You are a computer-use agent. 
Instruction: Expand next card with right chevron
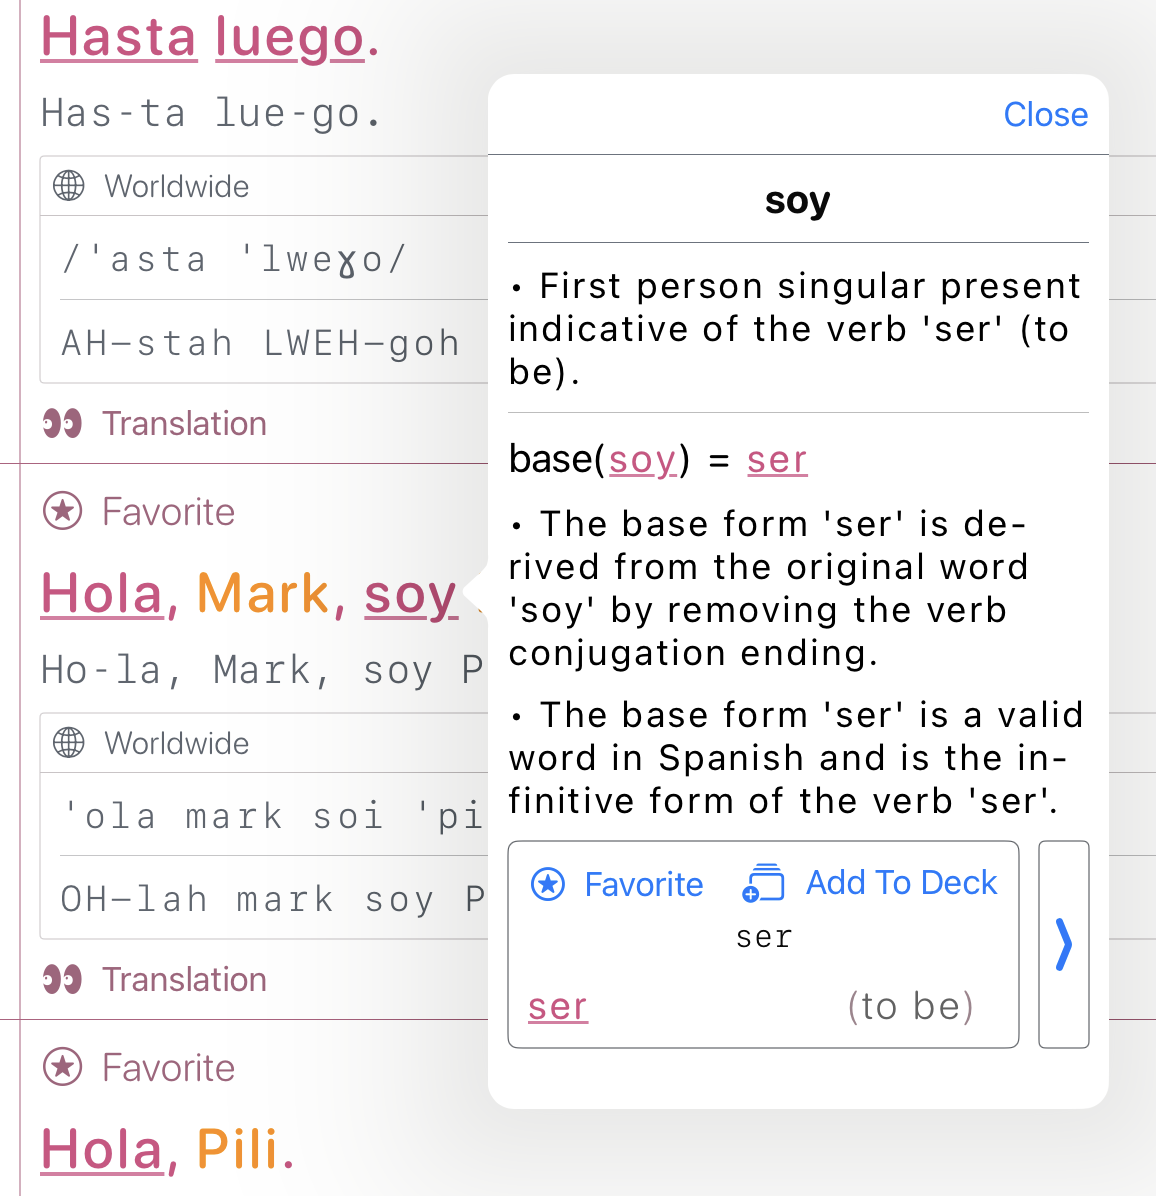click(1063, 944)
